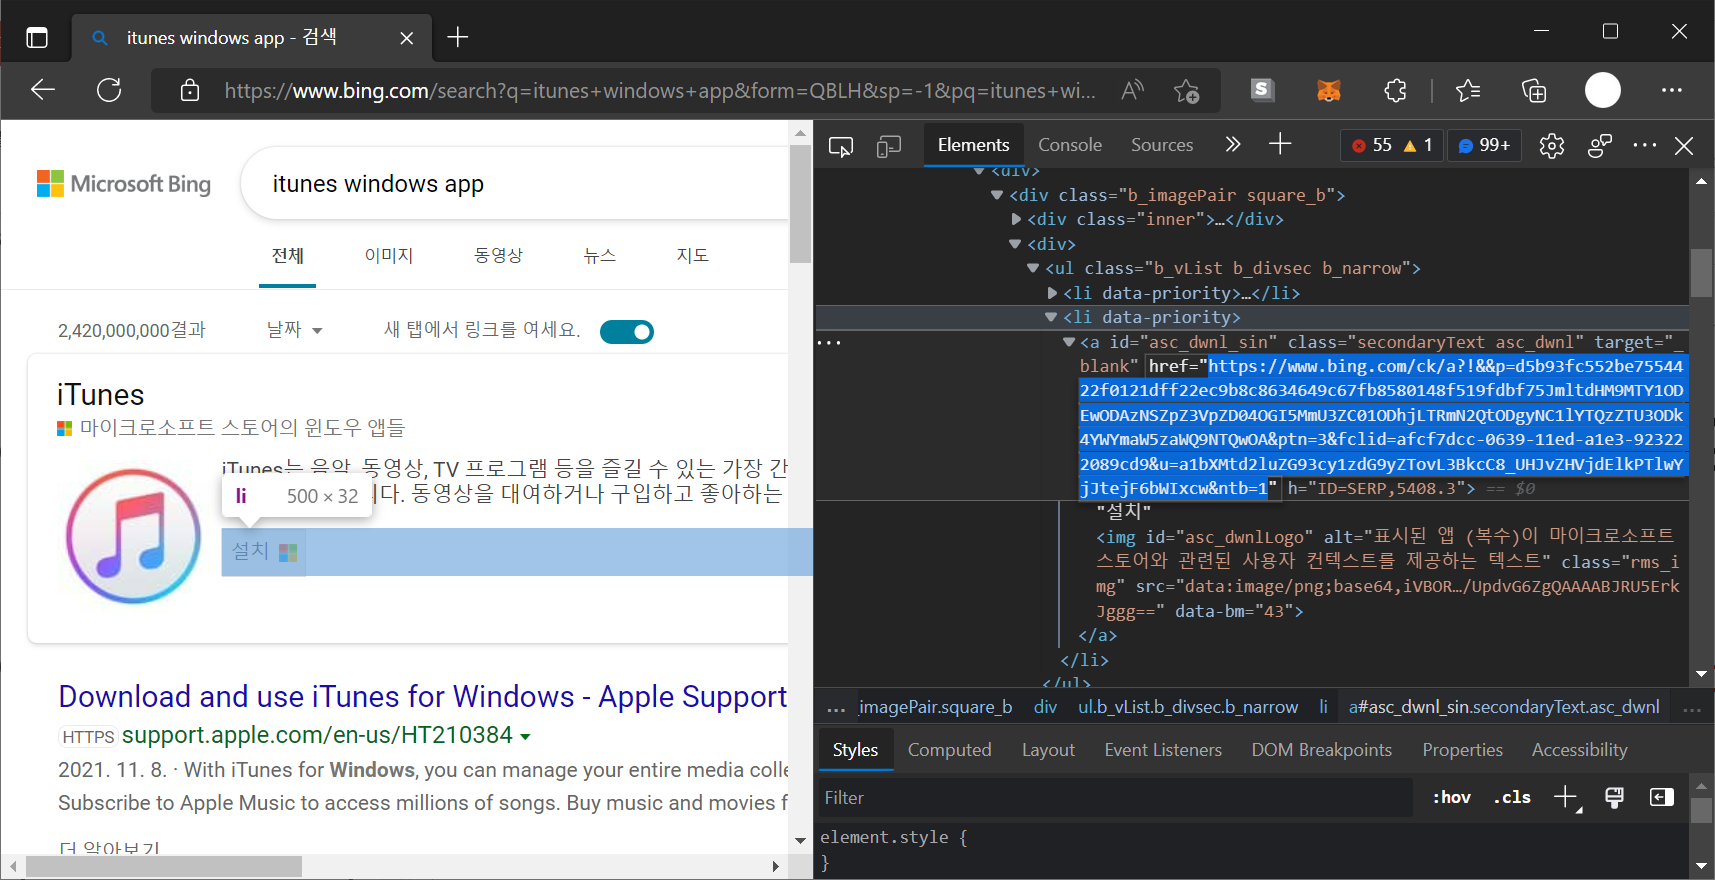Image resolution: width=1715 pixels, height=880 pixels.
Task: Select the 이미지 search tab
Action: tap(389, 256)
